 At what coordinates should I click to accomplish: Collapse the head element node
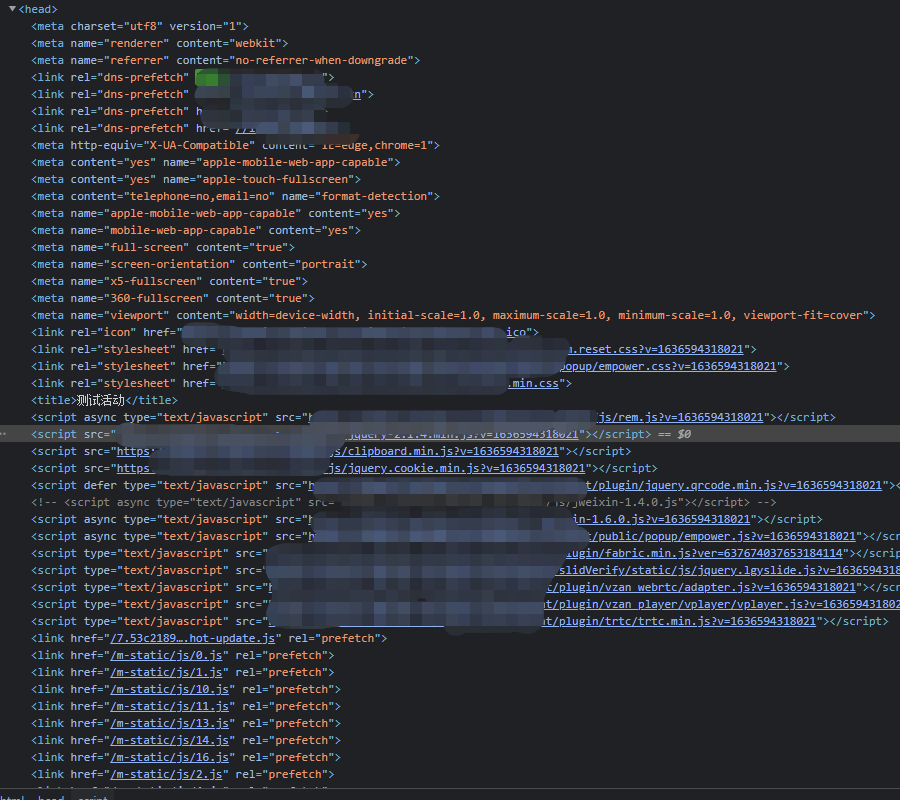(x=12, y=9)
